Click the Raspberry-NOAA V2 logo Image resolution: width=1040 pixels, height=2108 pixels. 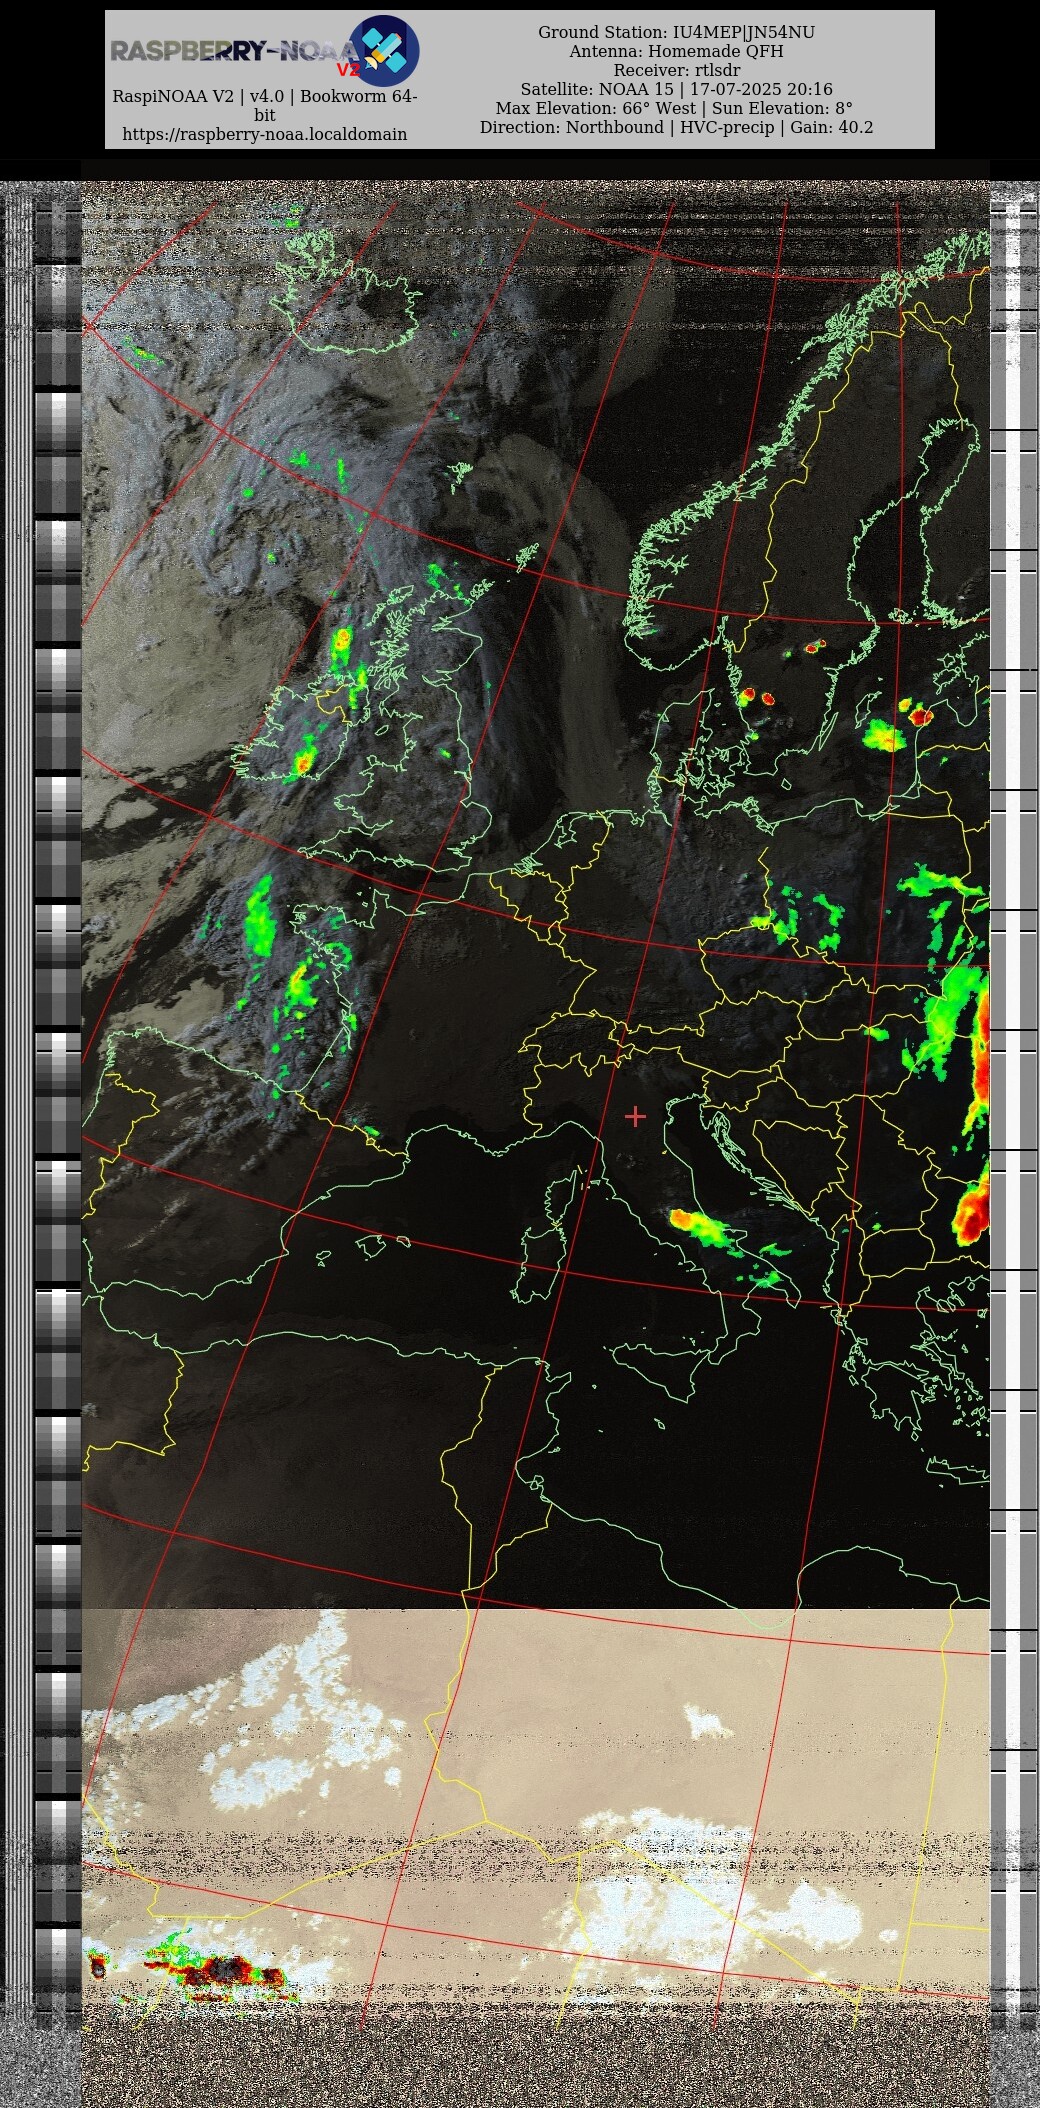click(264, 51)
